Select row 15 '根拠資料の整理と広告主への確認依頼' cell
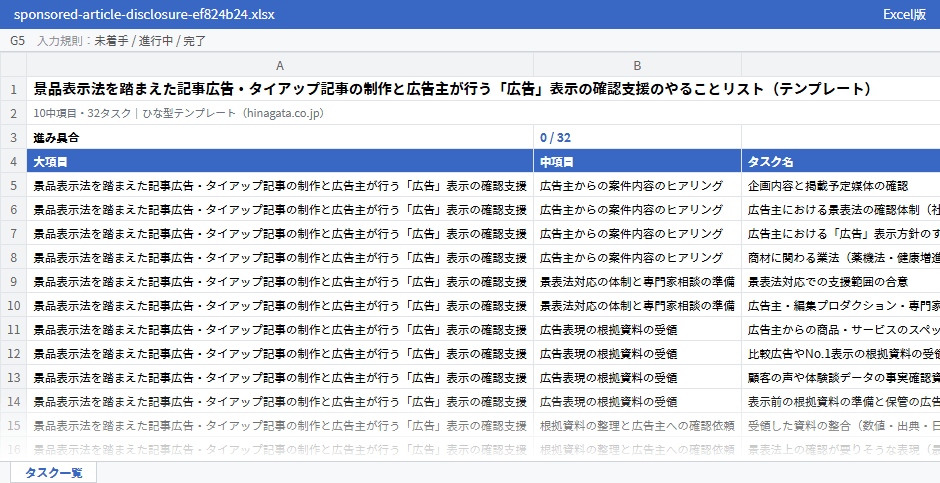 pyautogui.click(x=637, y=425)
